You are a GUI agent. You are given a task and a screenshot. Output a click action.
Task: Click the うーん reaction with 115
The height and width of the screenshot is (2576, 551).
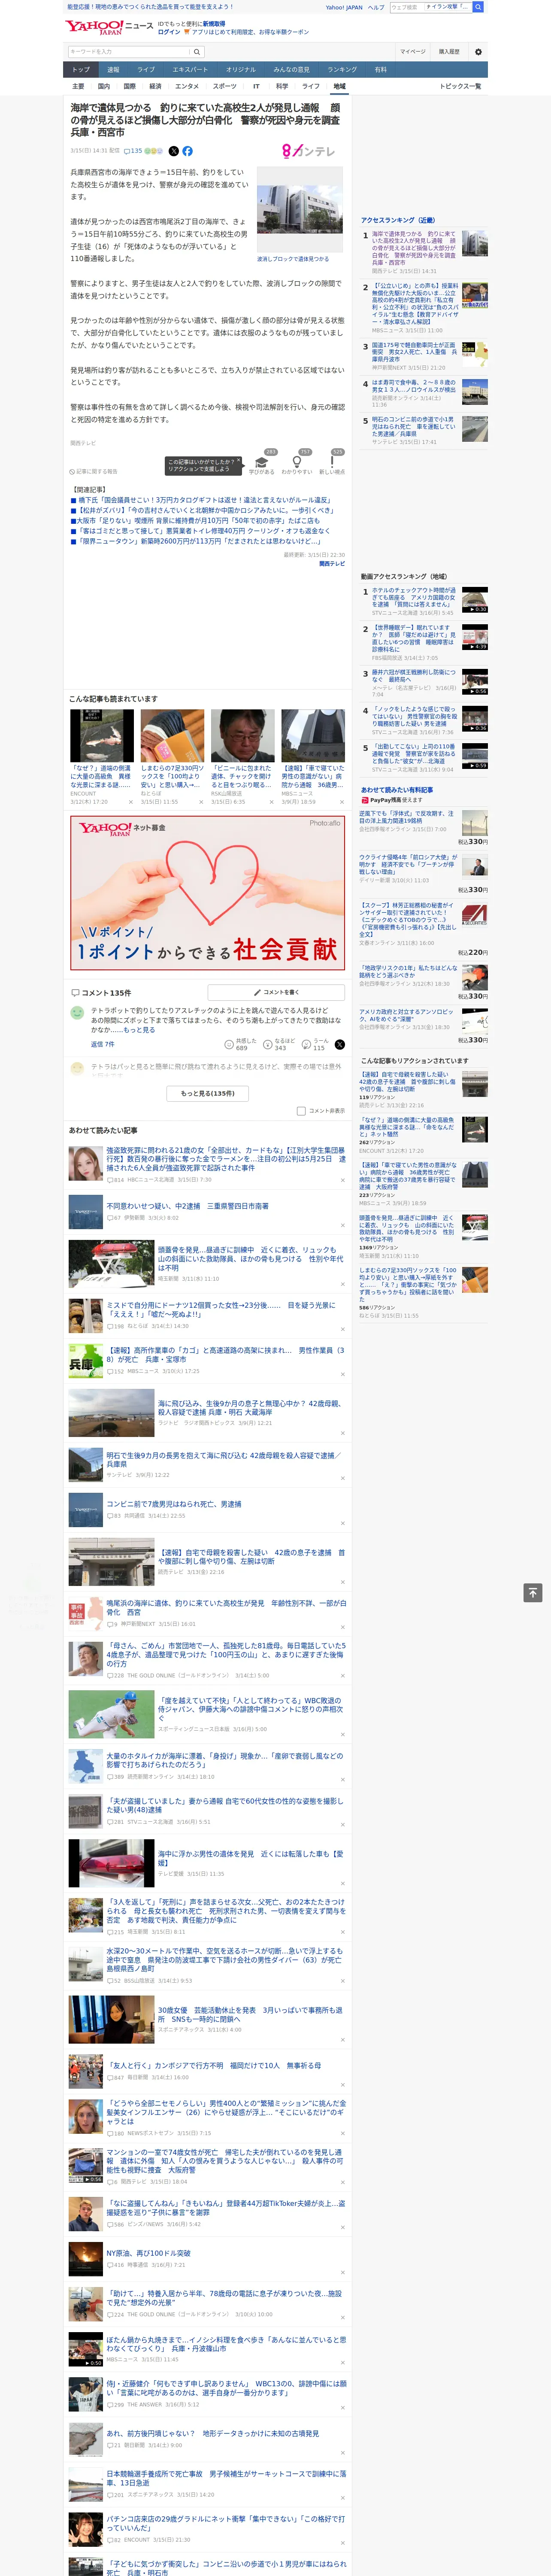pyautogui.click(x=315, y=1044)
